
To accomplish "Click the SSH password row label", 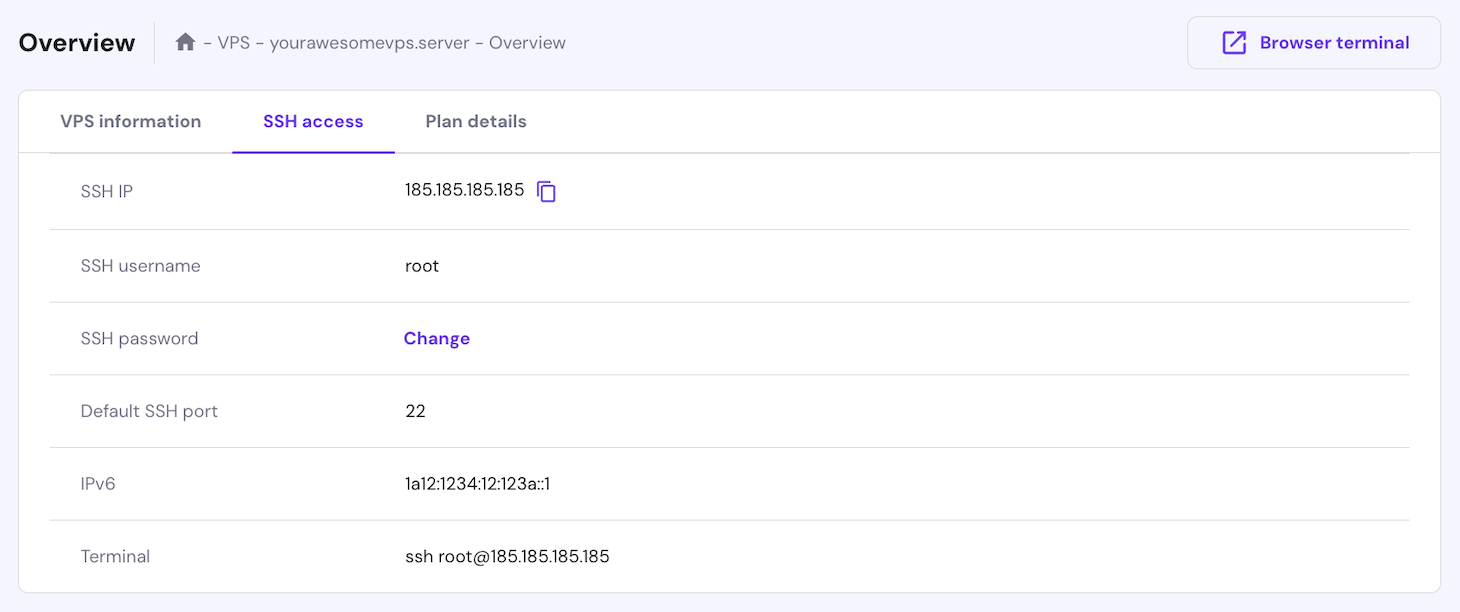I will [x=139, y=338].
